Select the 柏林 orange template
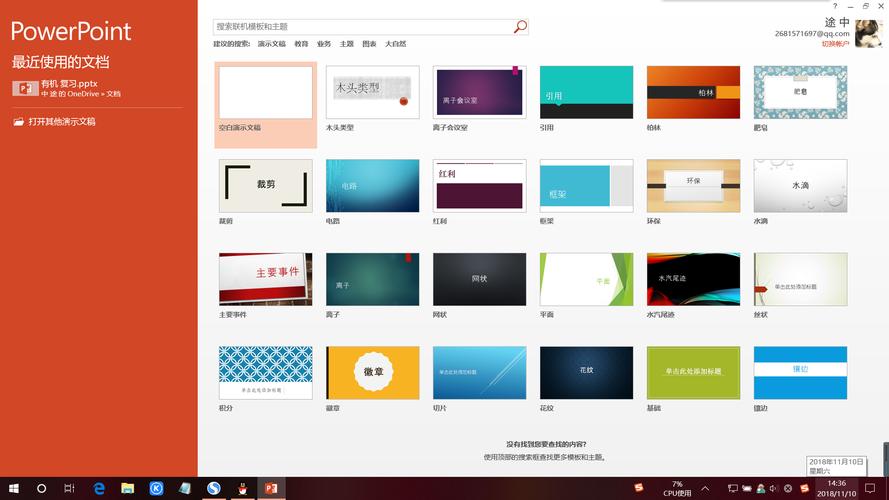 pyautogui.click(x=693, y=92)
